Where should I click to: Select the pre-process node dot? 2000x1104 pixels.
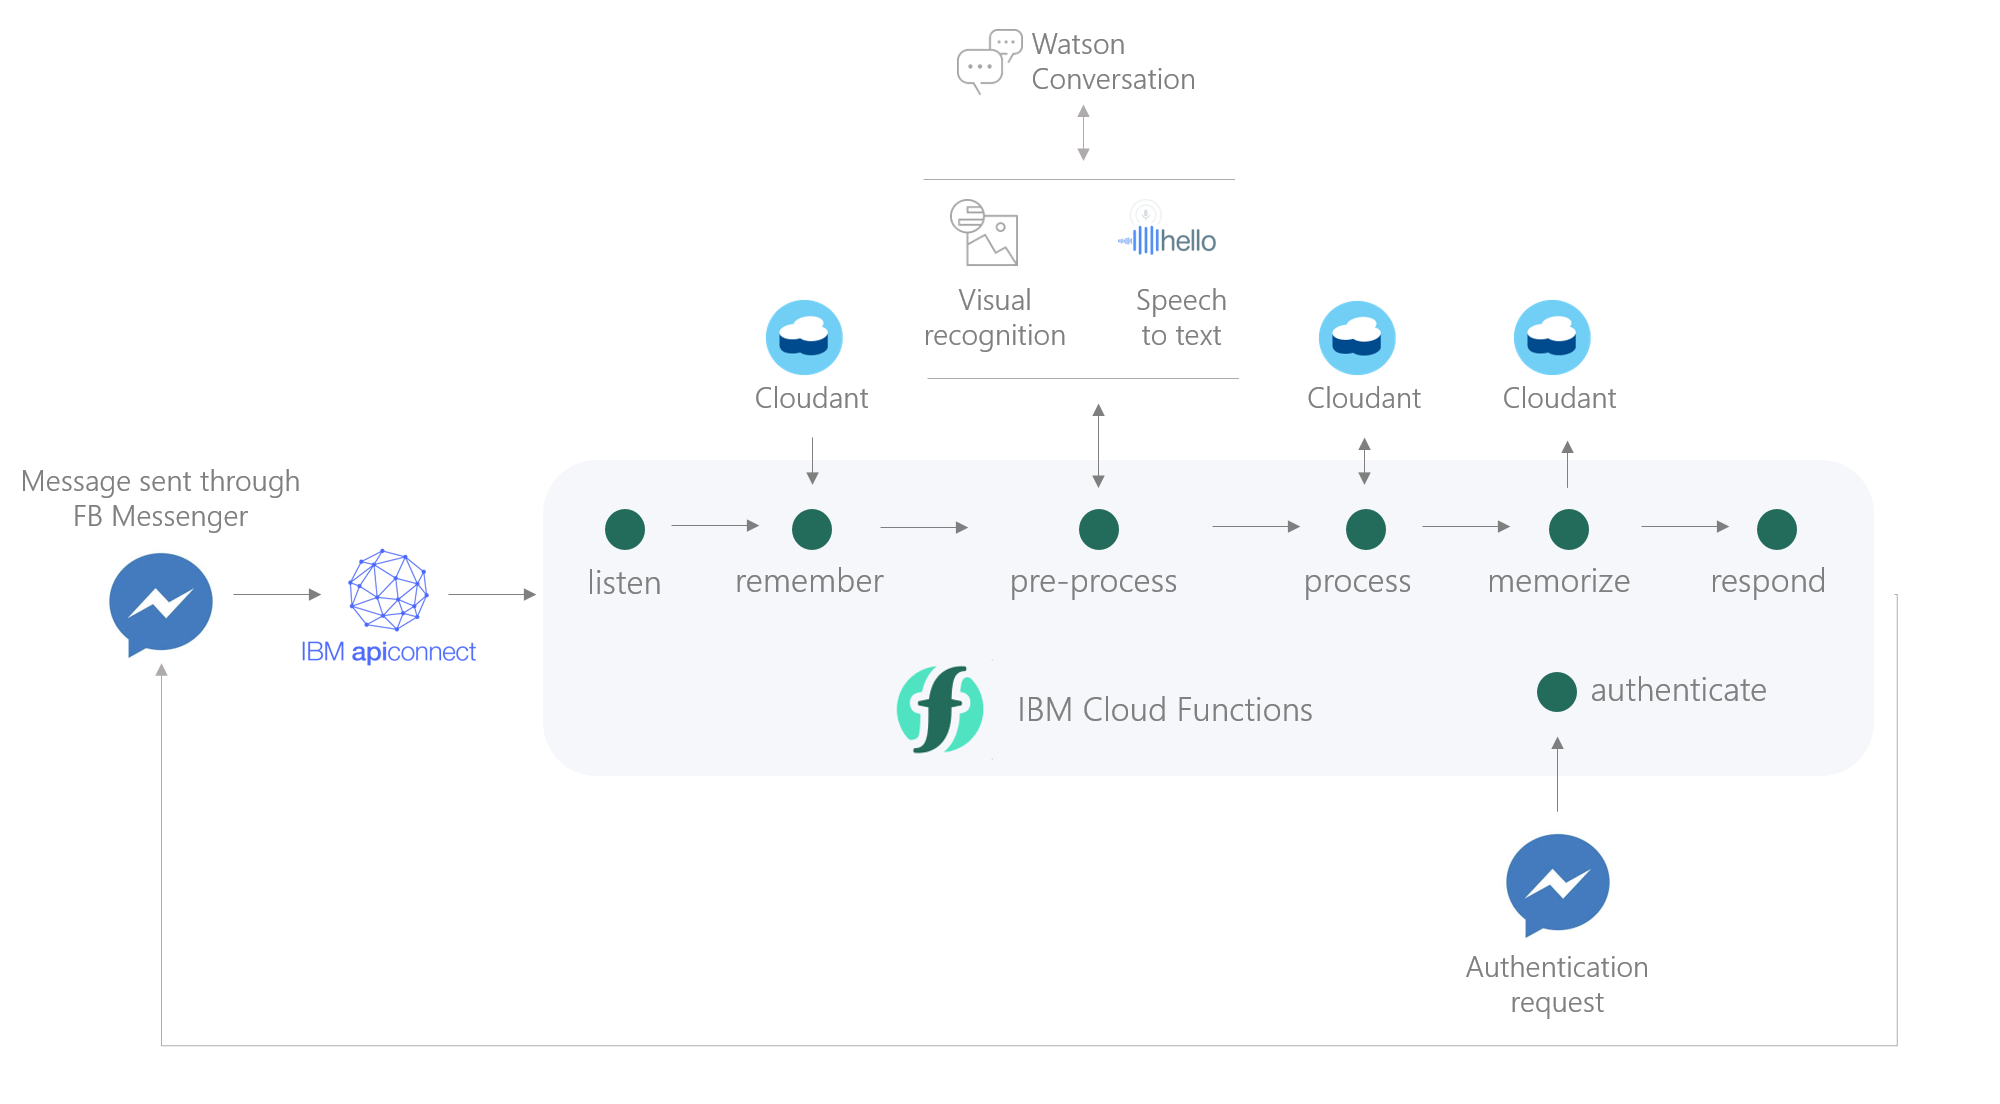coord(1099,529)
